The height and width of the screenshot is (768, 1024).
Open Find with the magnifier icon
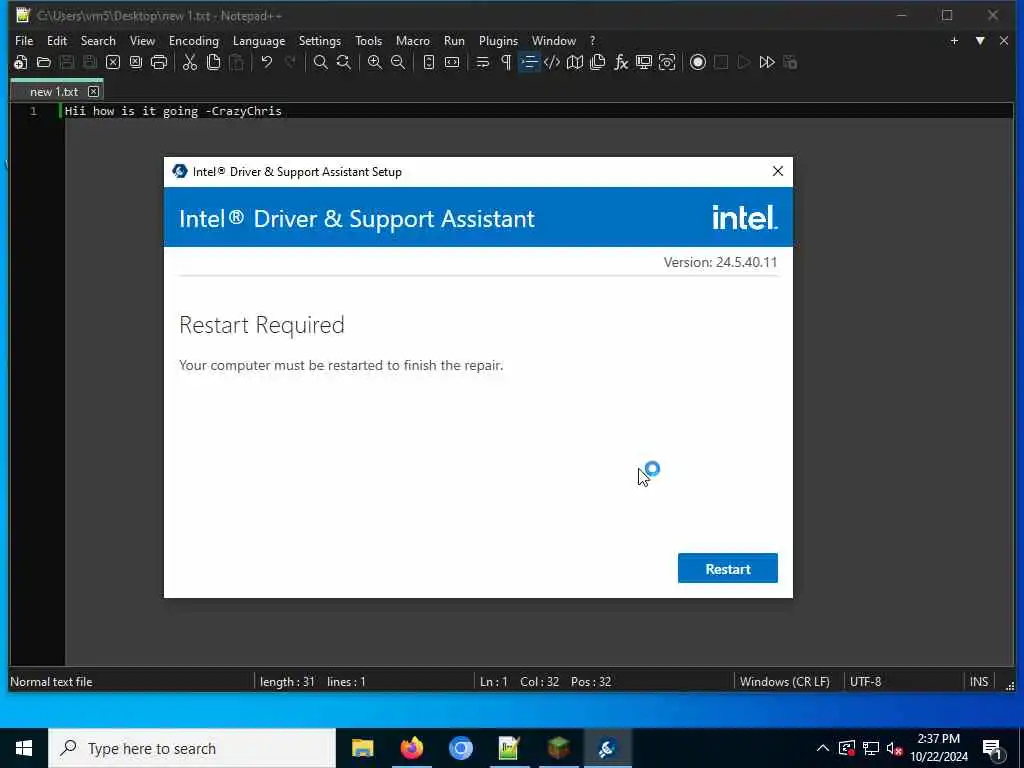point(321,63)
